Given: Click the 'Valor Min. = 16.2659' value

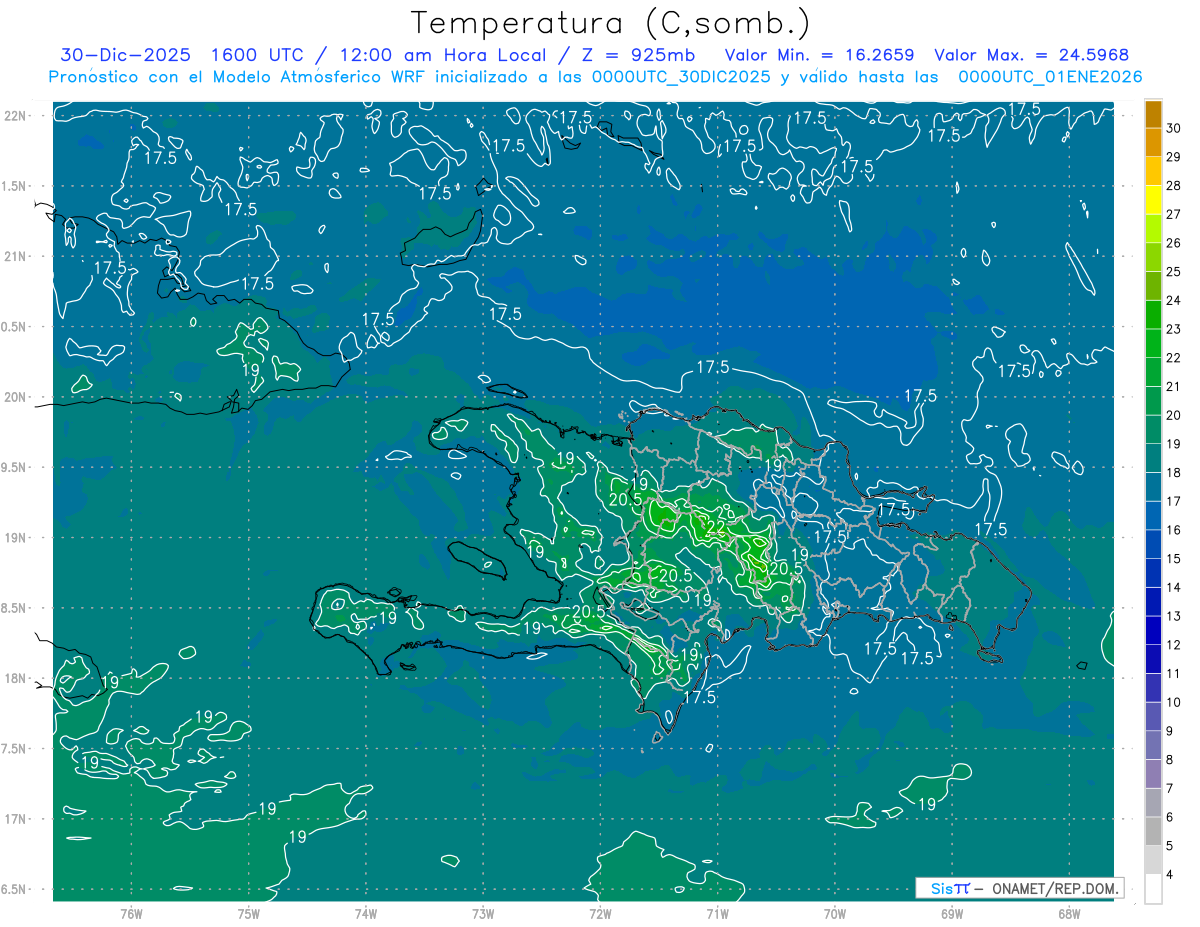Looking at the screenshot, I should click(819, 55).
